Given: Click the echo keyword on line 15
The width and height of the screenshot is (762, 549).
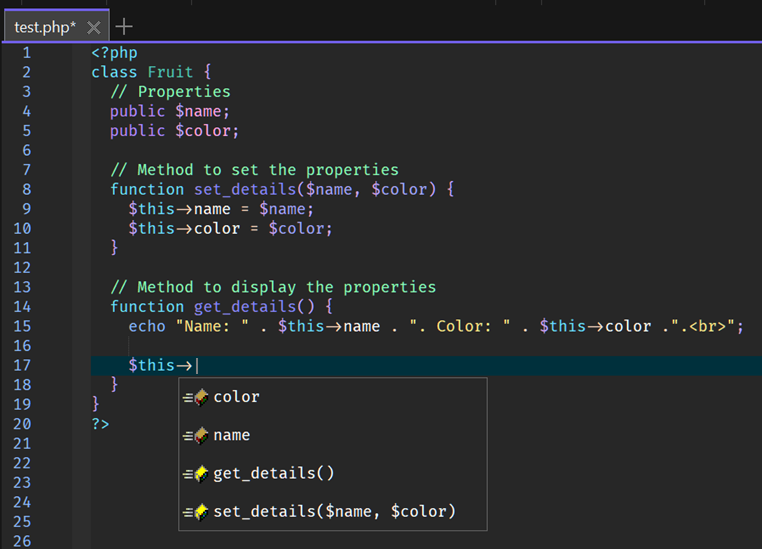Looking at the screenshot, I should click(147, 326).
